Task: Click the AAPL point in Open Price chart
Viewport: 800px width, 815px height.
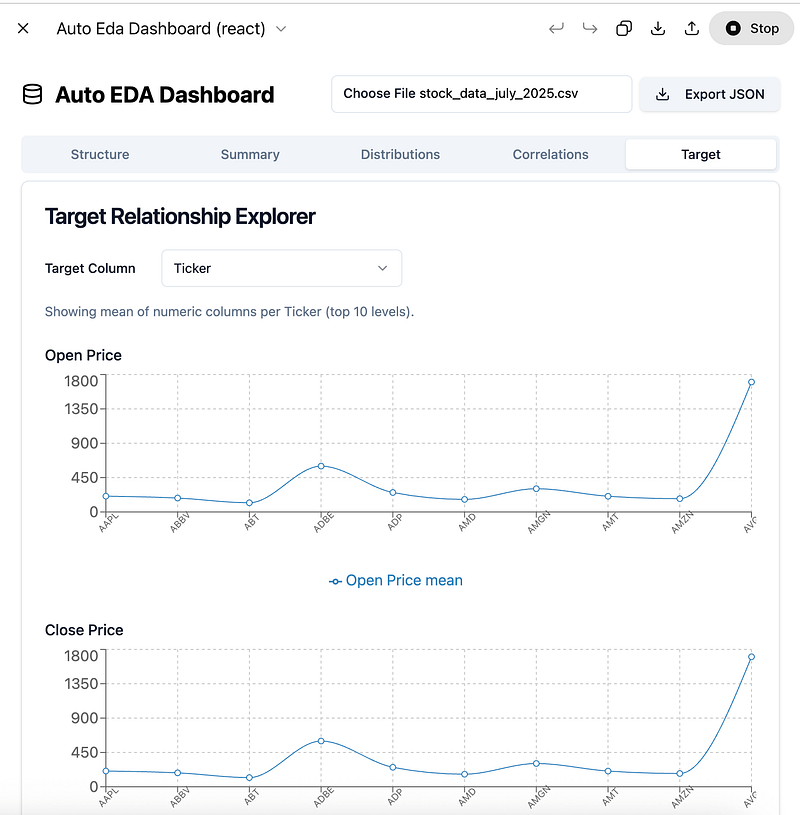Action: tap(106, 496)
